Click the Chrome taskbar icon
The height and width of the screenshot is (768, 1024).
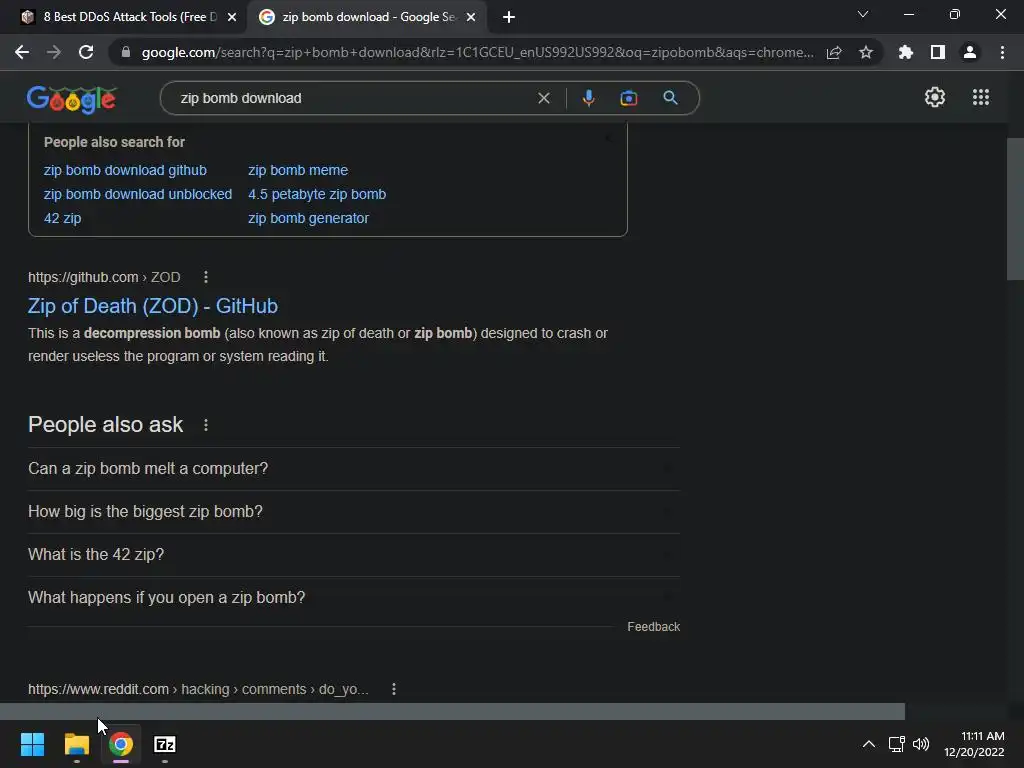121,744
